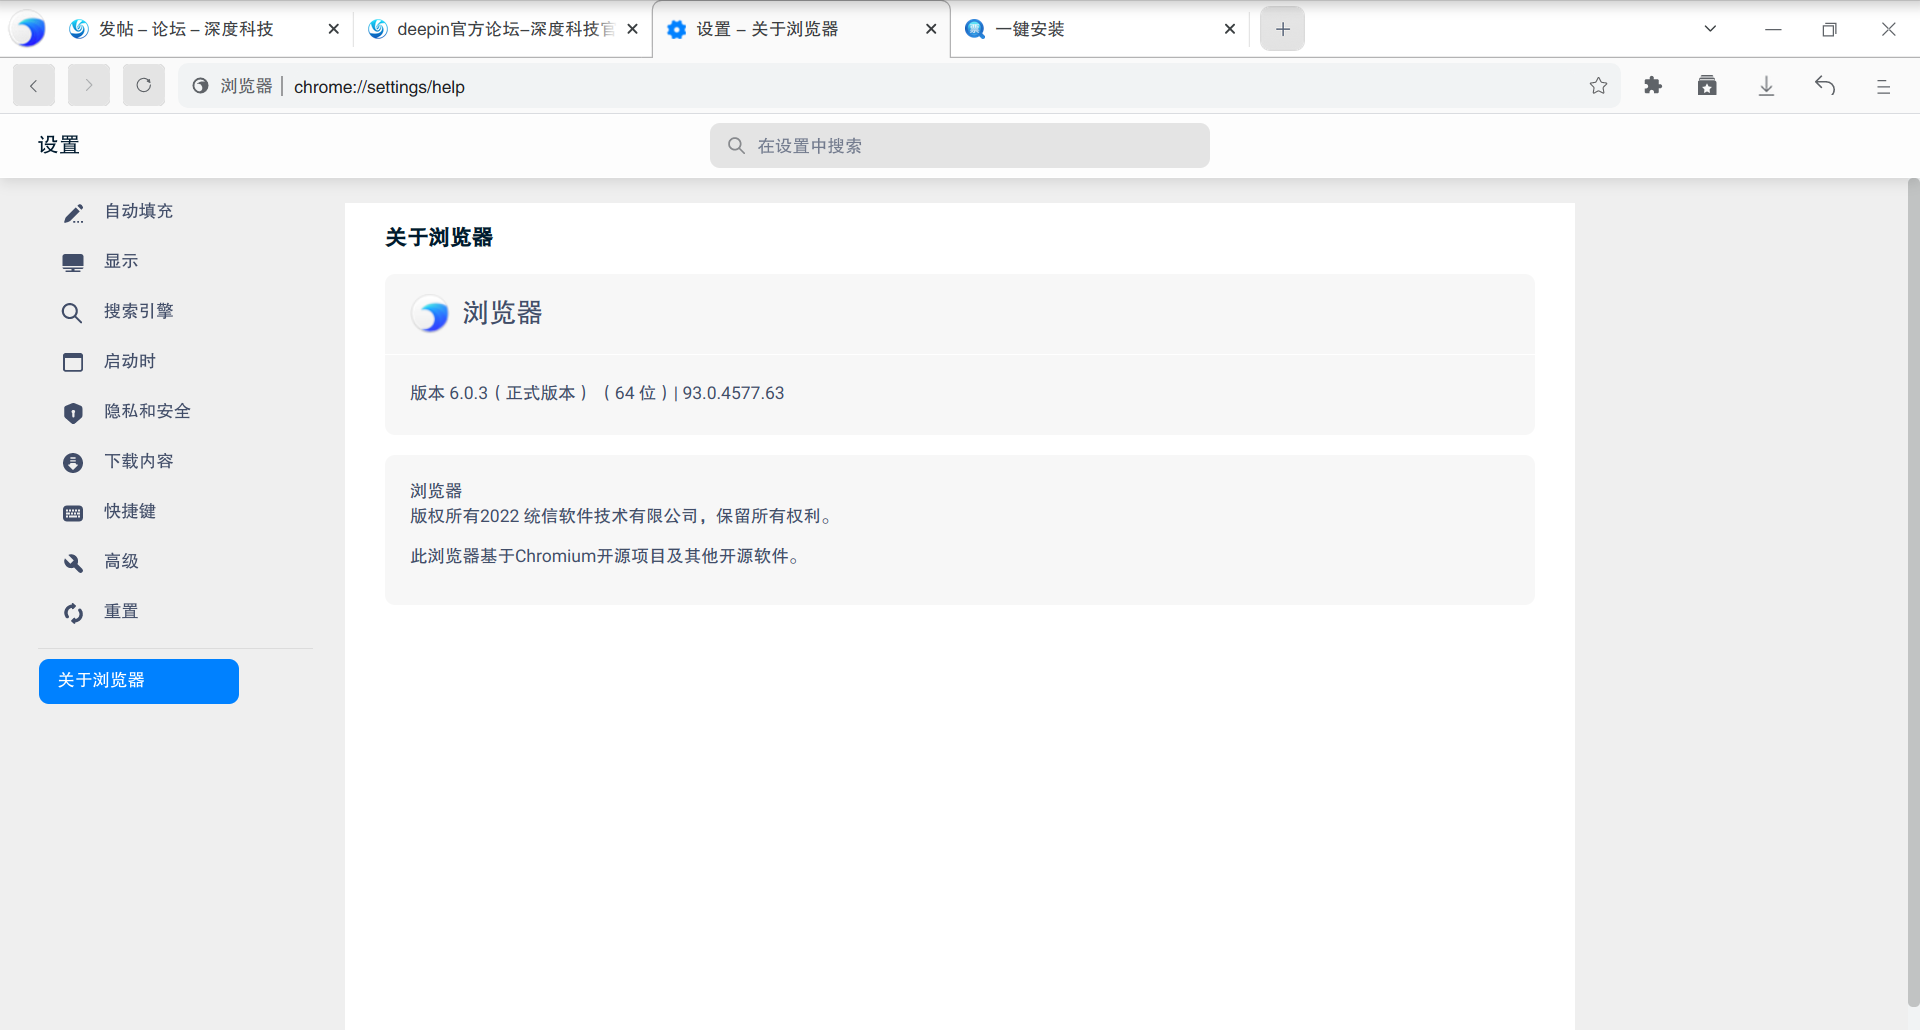This screenshot has width=1920, height=1030.
Task: Open the 重置 settings section
Action: [x=121, y=611]
